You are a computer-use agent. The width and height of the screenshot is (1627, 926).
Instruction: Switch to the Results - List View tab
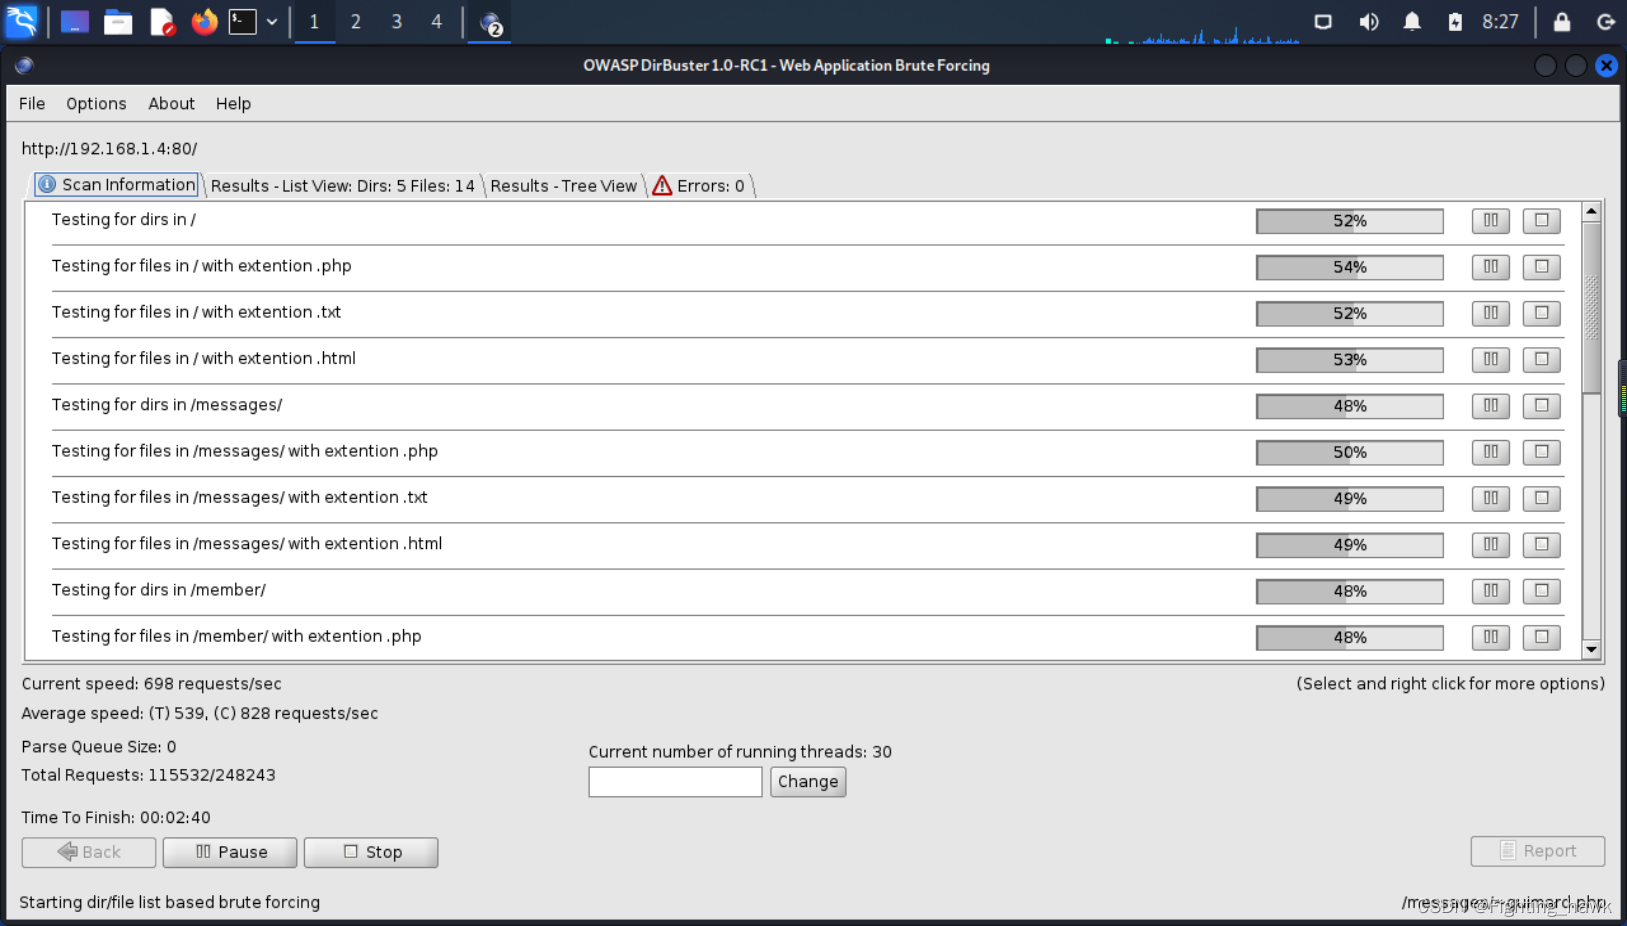coord(343,186)
